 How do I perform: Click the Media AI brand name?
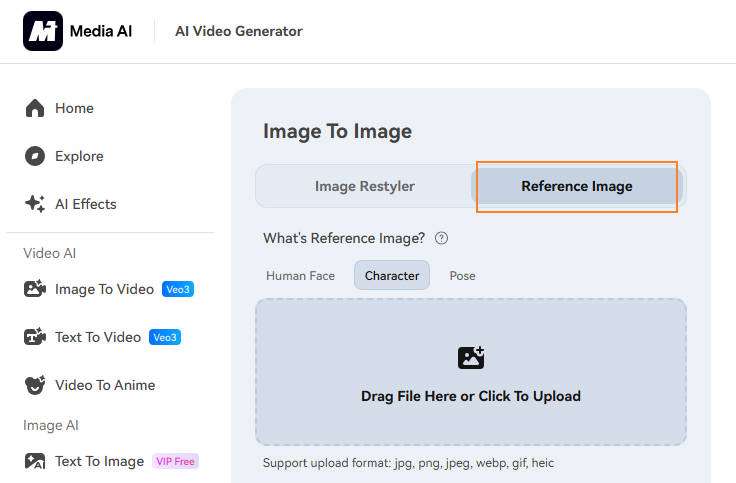click(100, 31)
